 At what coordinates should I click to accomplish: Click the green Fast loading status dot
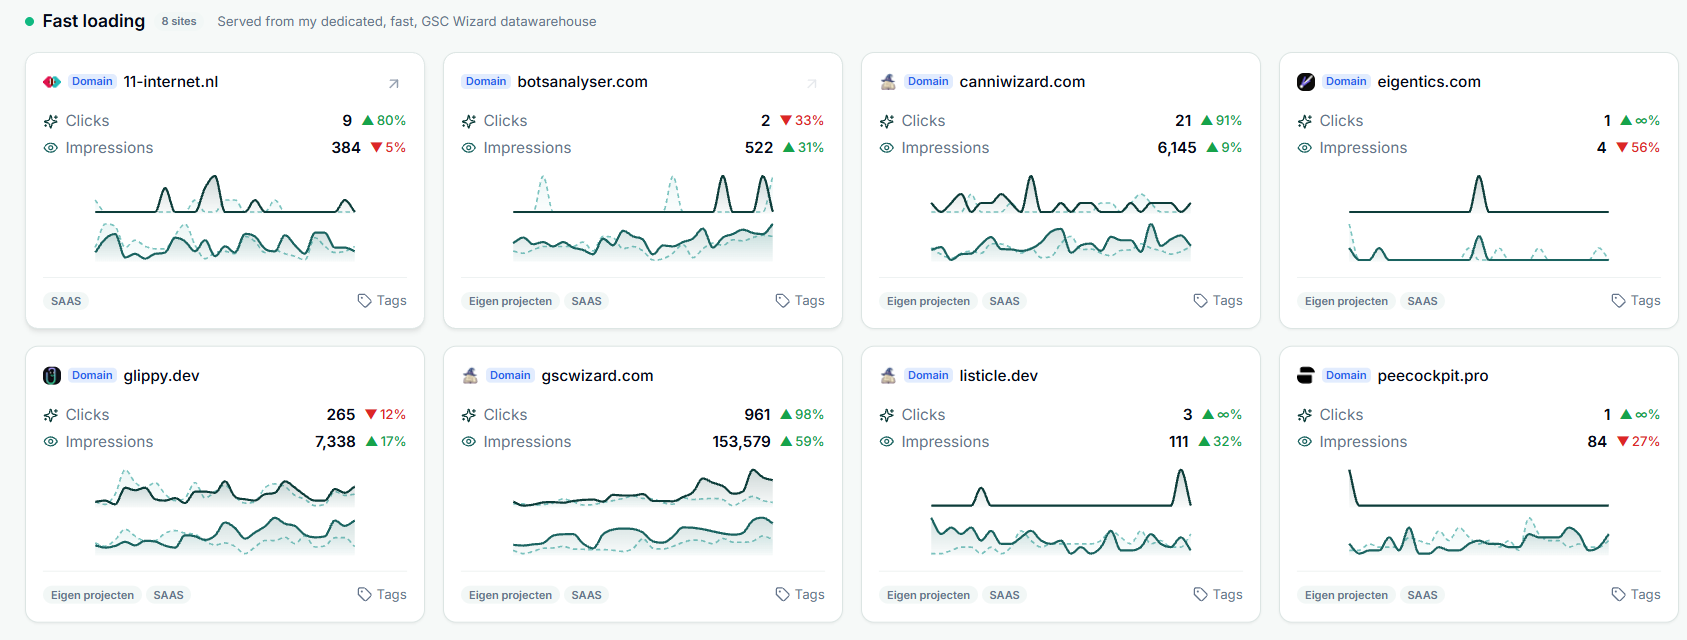tap(30, 21)
